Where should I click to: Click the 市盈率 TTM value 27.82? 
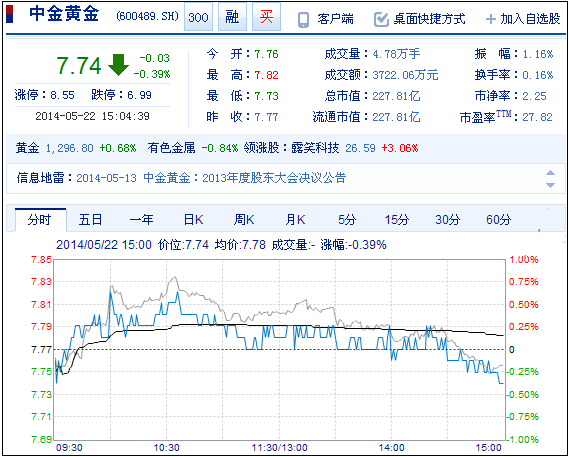click(x=537, y=117)
